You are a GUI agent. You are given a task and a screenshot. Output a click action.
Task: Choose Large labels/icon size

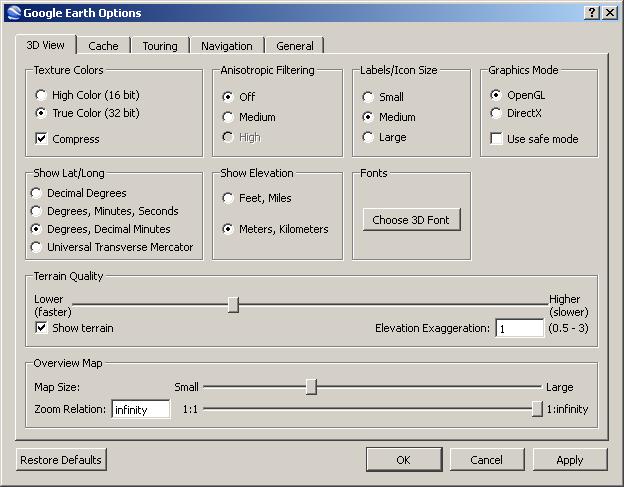point(384,137)
